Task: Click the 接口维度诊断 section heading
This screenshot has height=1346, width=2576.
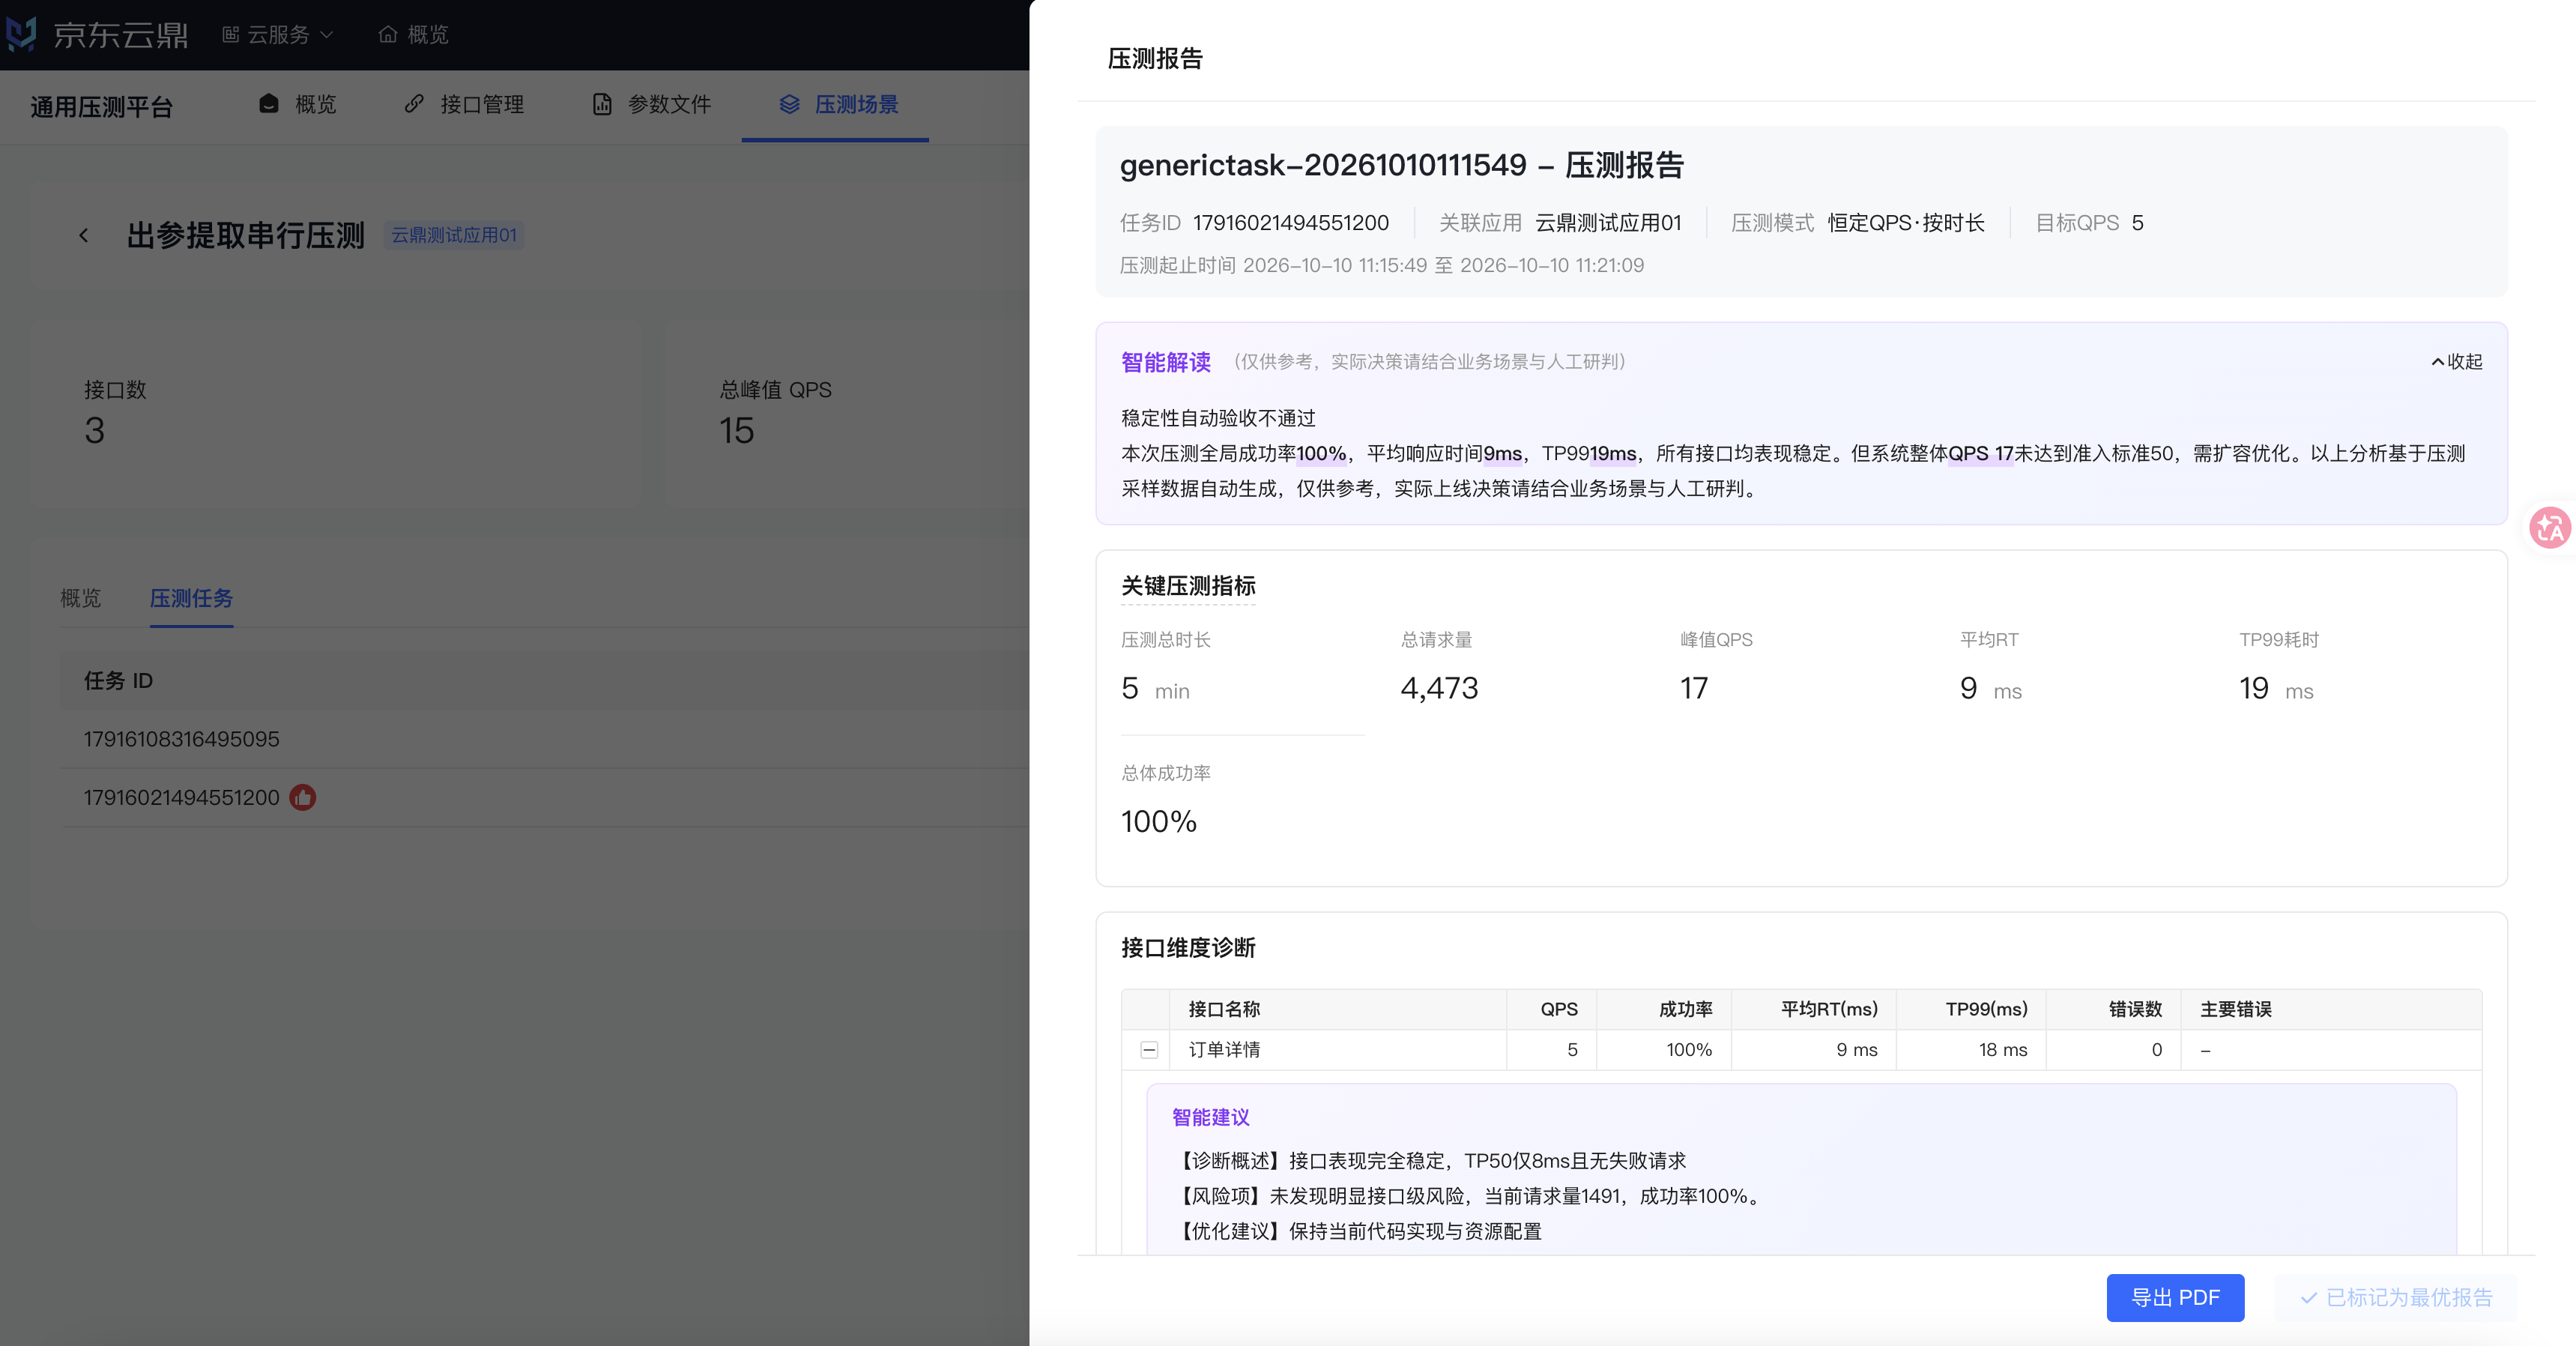Action: coord(1188,948)
